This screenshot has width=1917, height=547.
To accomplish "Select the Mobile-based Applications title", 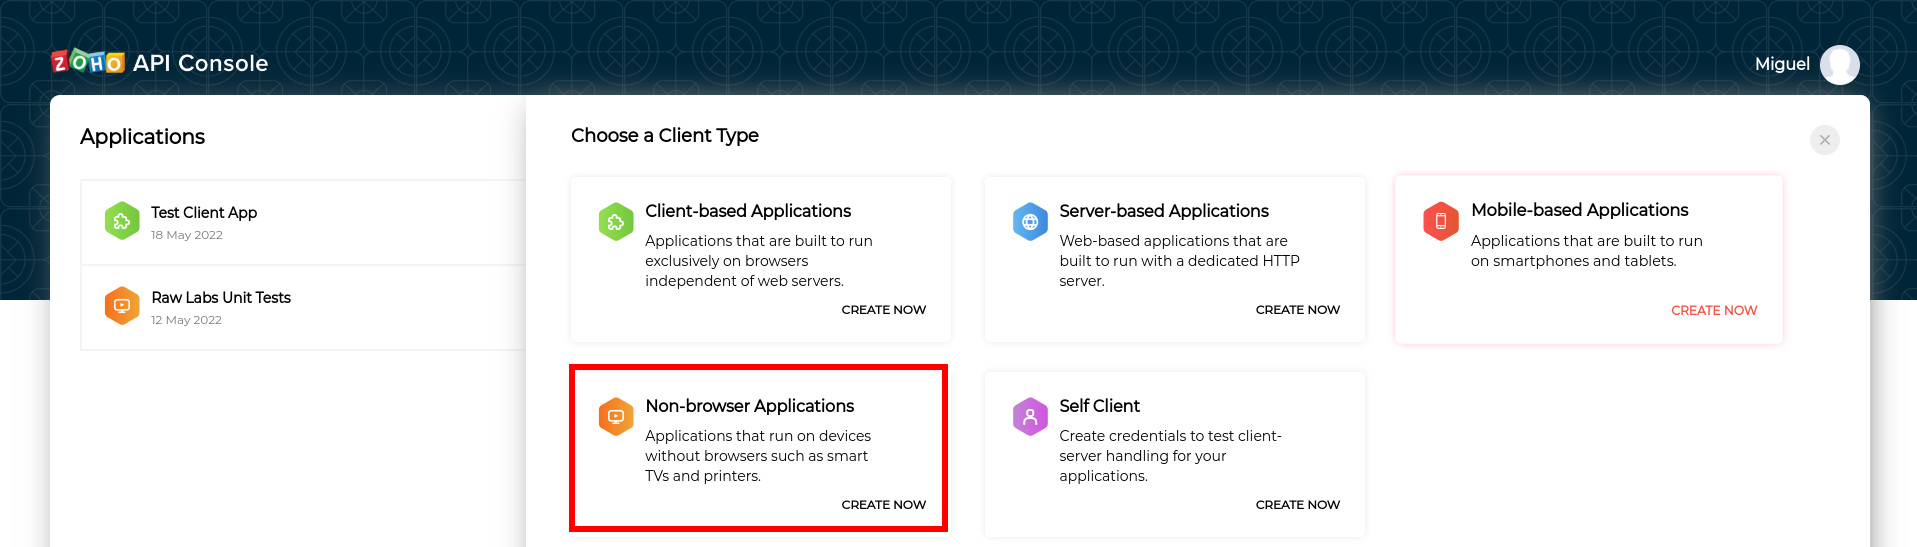I will click(1579, 210).
